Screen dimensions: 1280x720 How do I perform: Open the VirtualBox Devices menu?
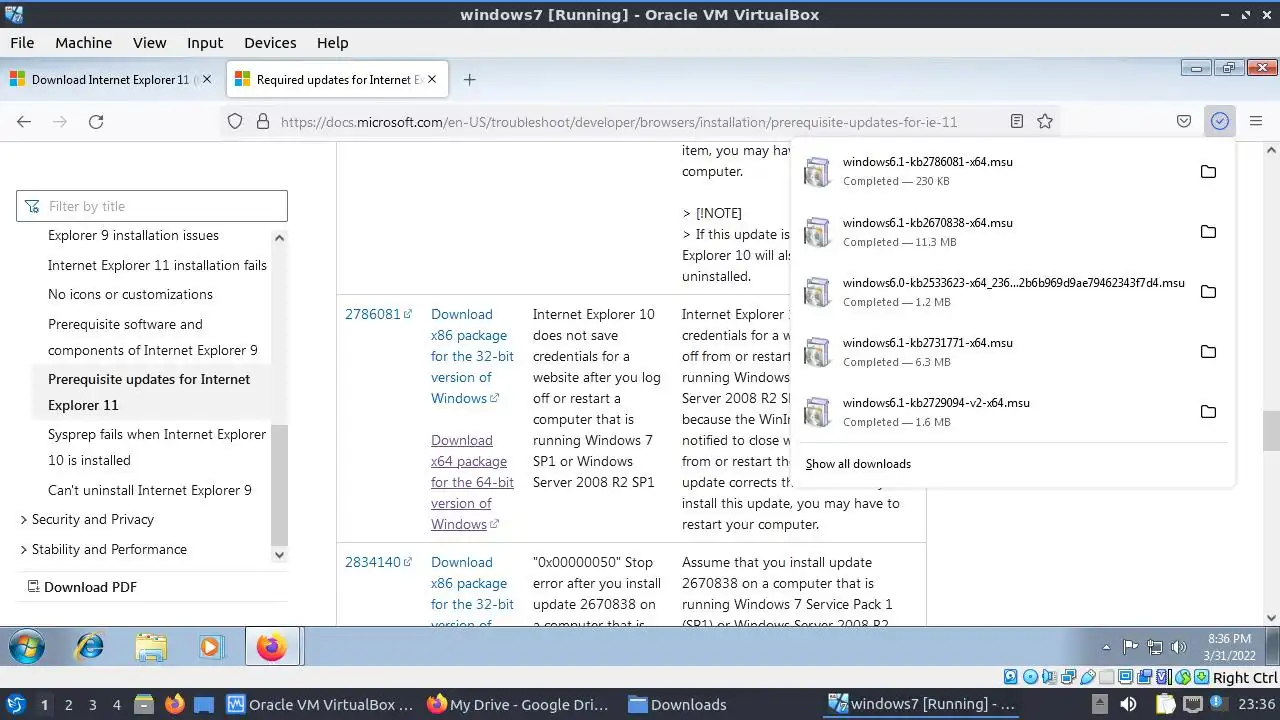(x=270, y=43)
